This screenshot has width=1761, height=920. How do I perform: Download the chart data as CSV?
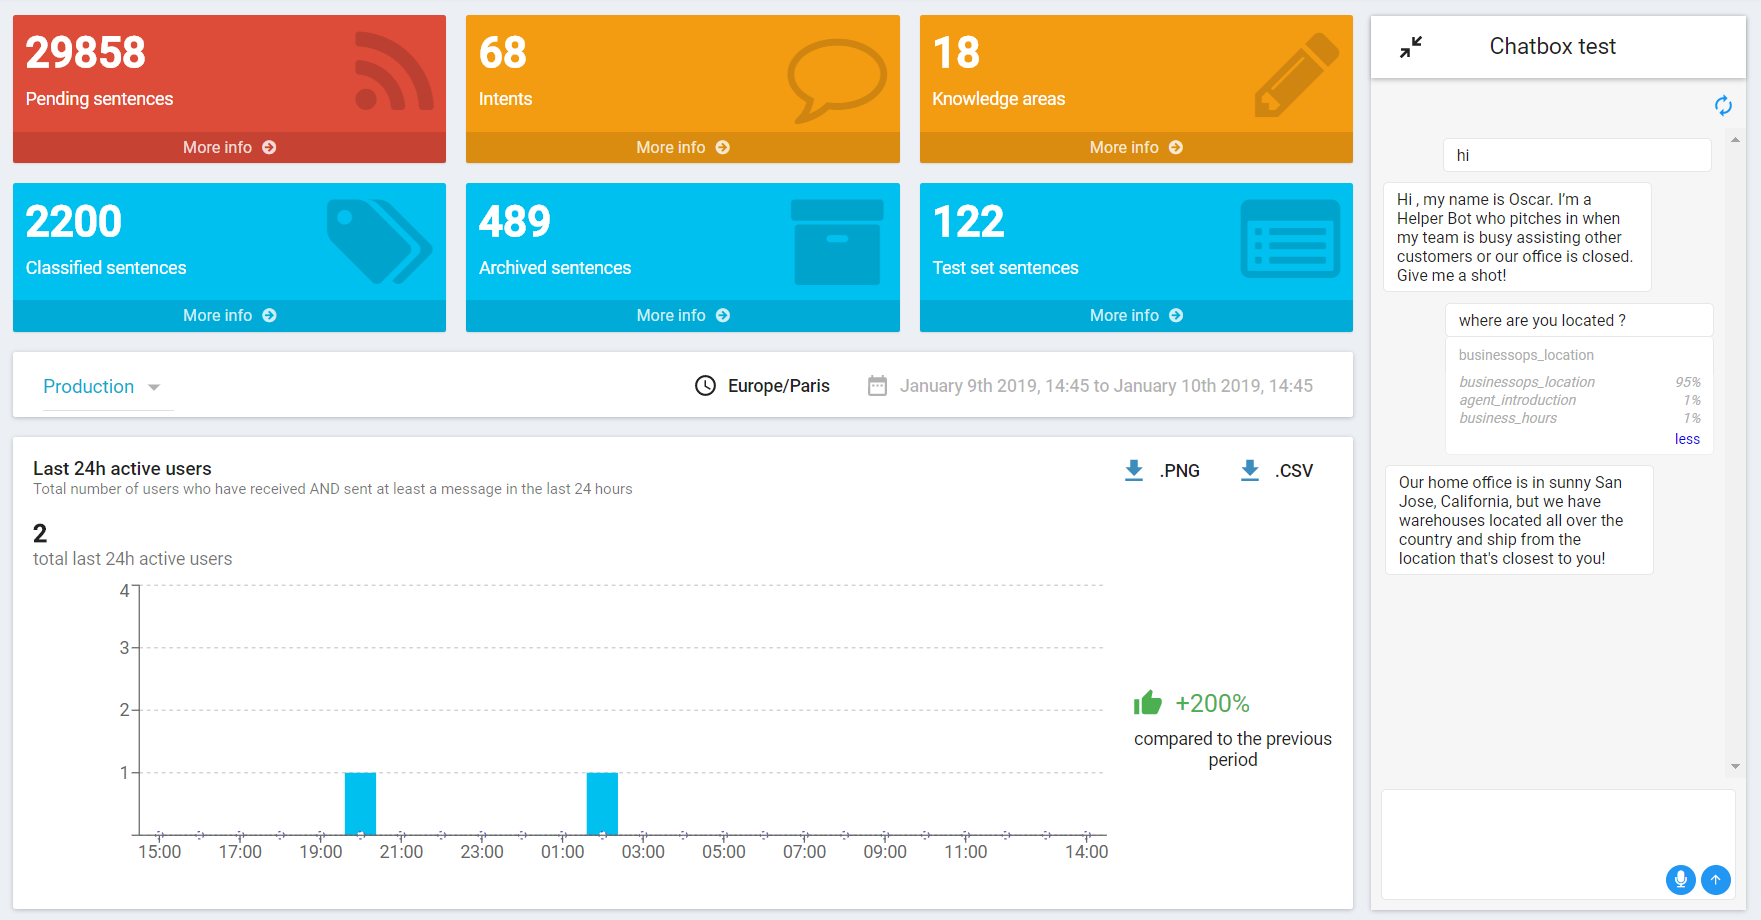[1277, 470]
